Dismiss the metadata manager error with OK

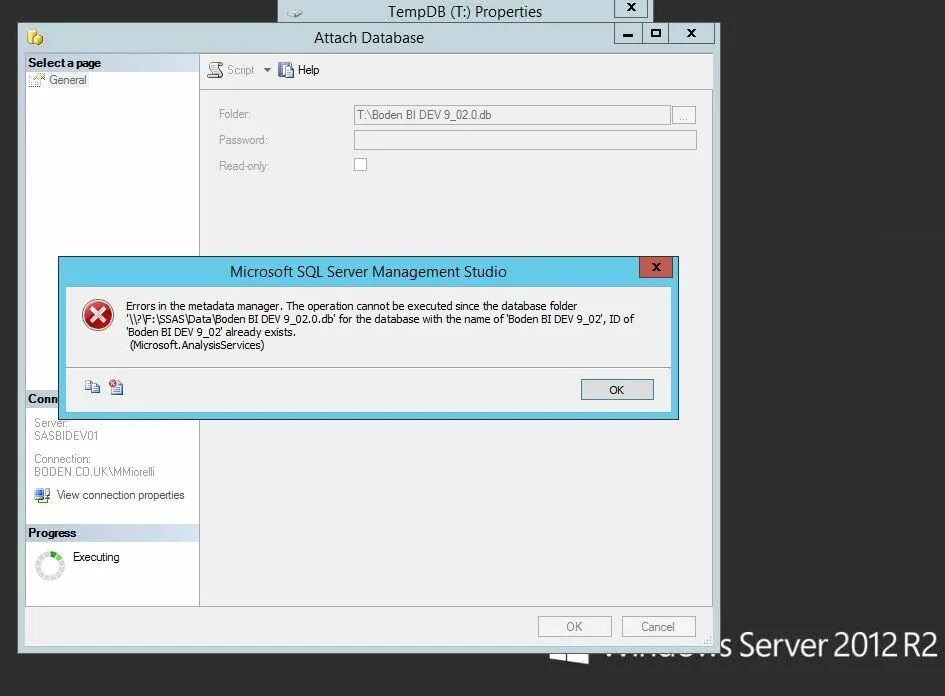(617, 389)
